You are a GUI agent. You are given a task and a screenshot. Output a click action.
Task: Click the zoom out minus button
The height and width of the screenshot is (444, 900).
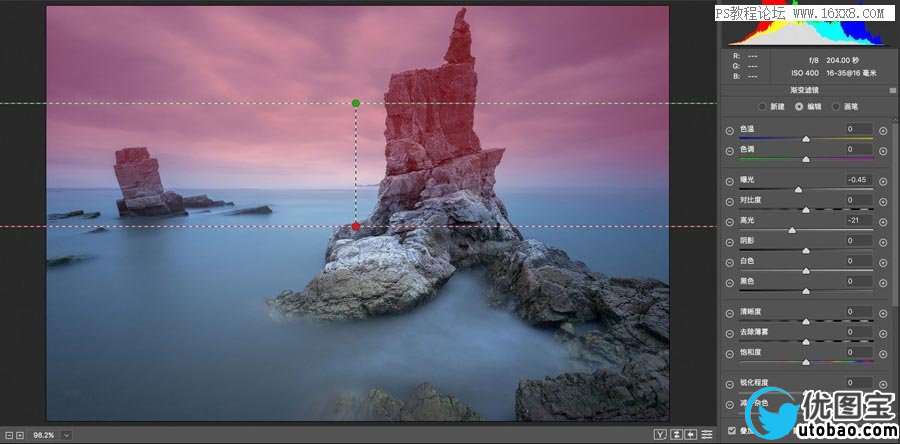(8, 435)
